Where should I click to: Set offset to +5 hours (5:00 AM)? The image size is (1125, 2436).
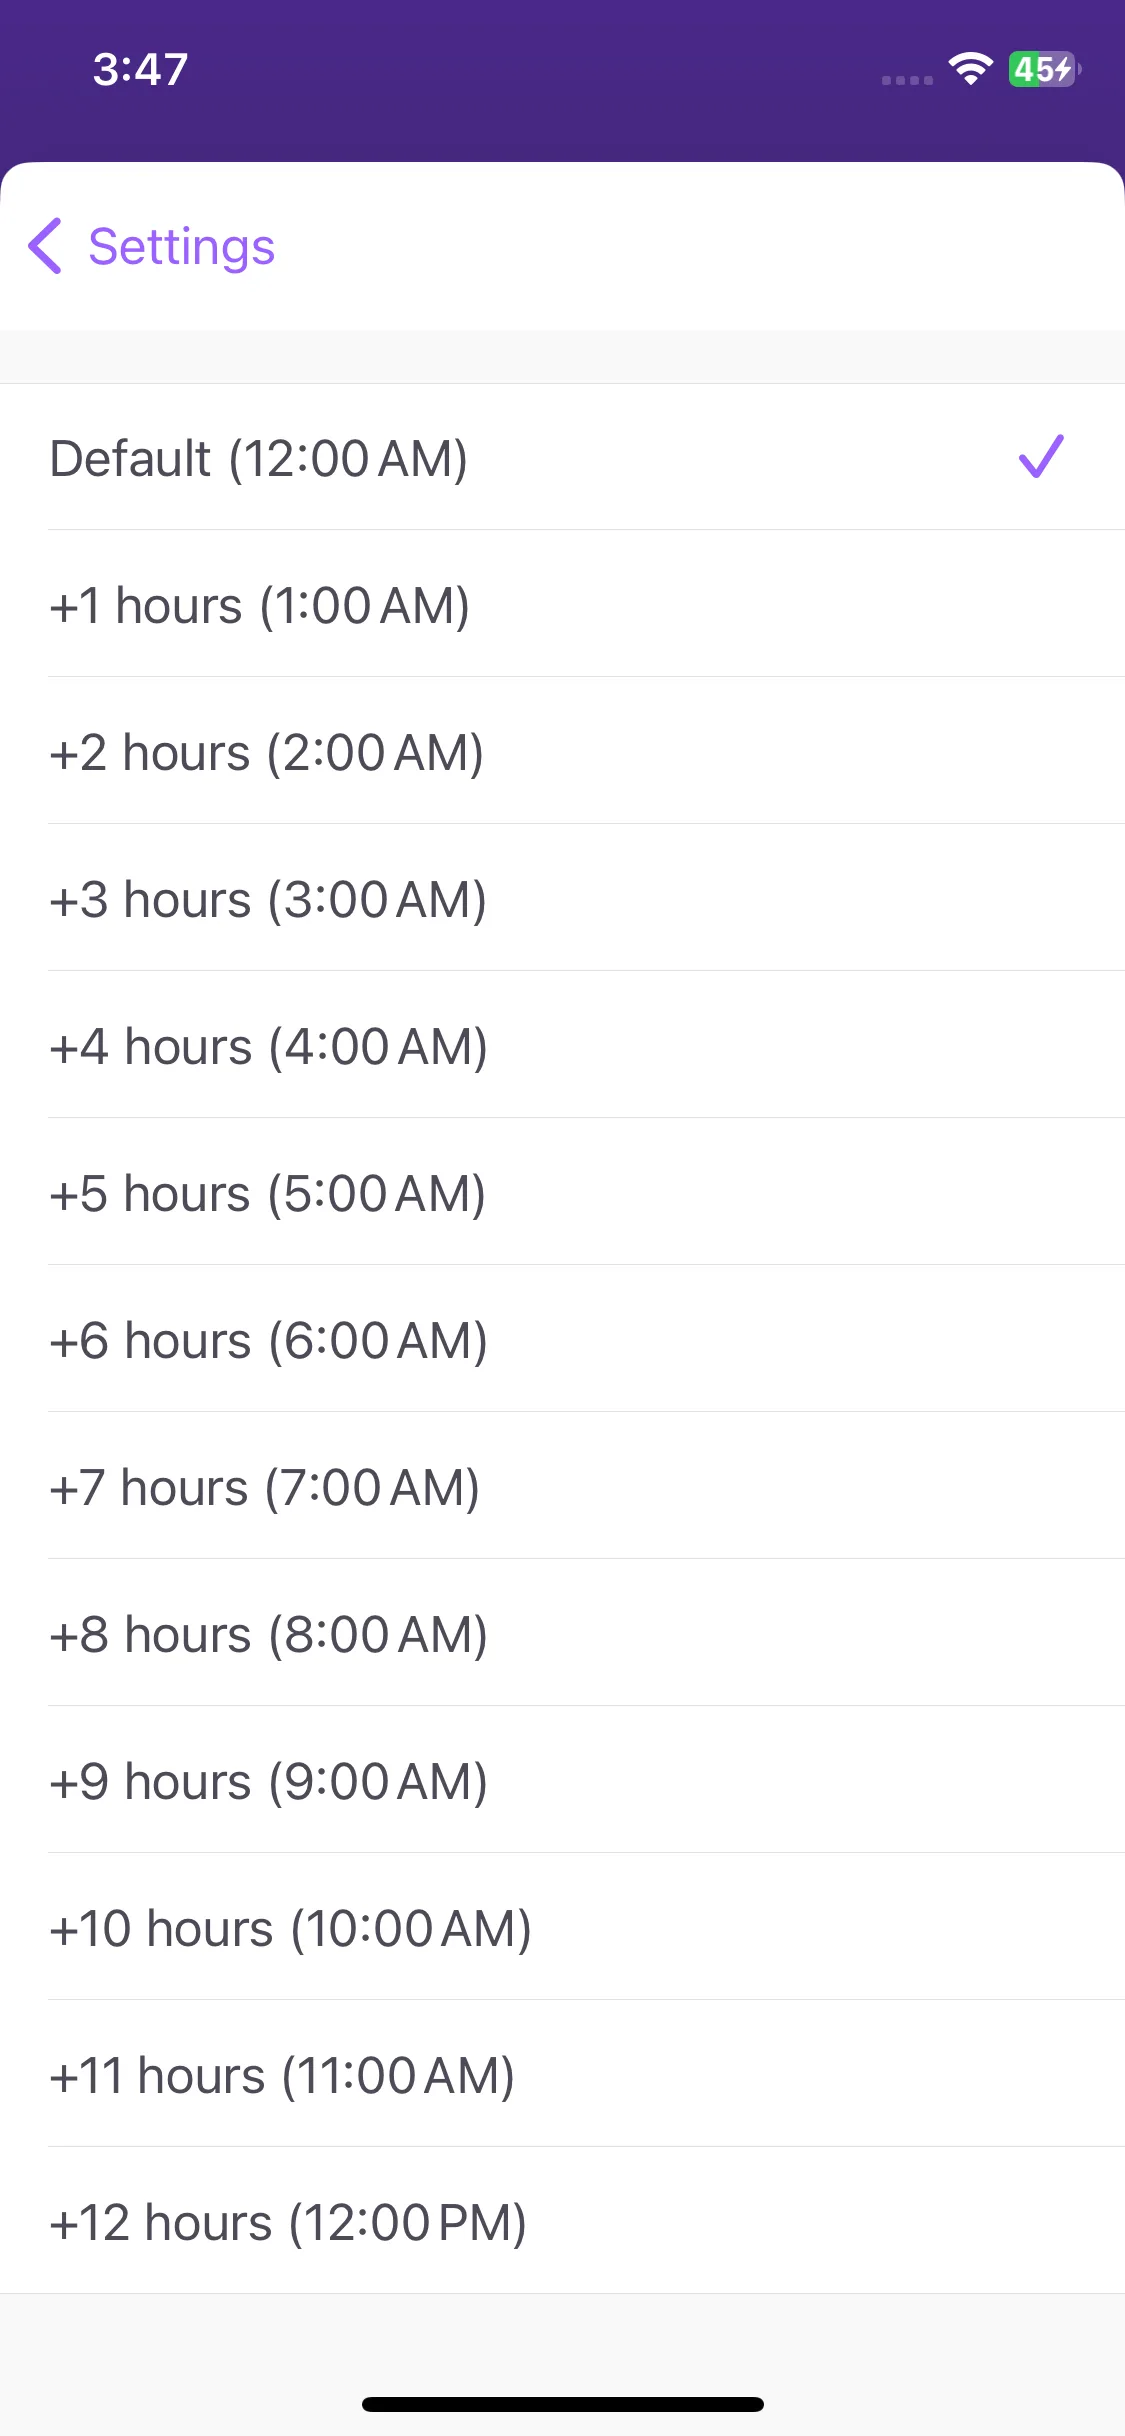tap(562, 1192)
